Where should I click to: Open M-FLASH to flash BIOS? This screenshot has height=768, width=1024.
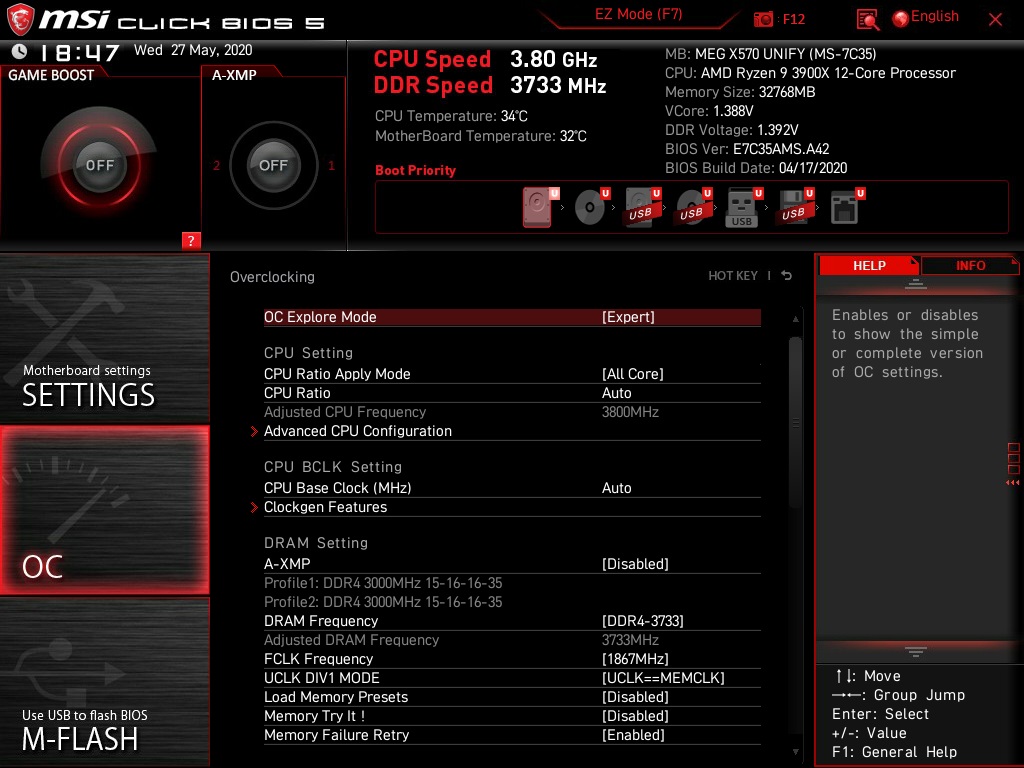[x=104, y=682]
